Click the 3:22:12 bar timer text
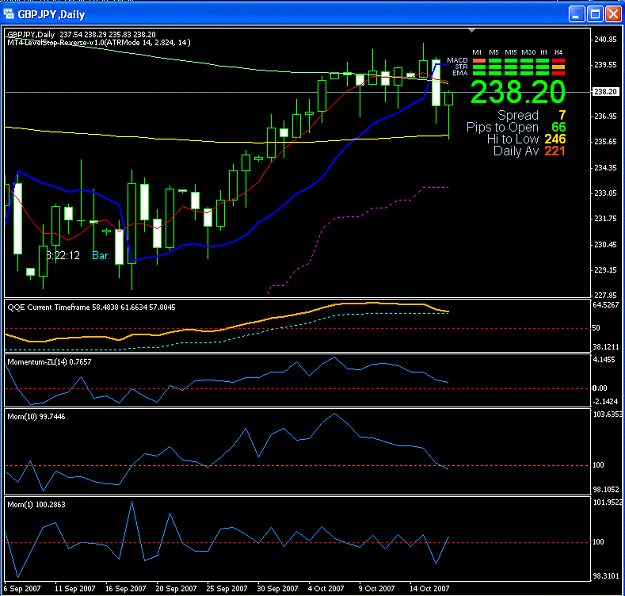625x596 pixels. tap(63, 255)
